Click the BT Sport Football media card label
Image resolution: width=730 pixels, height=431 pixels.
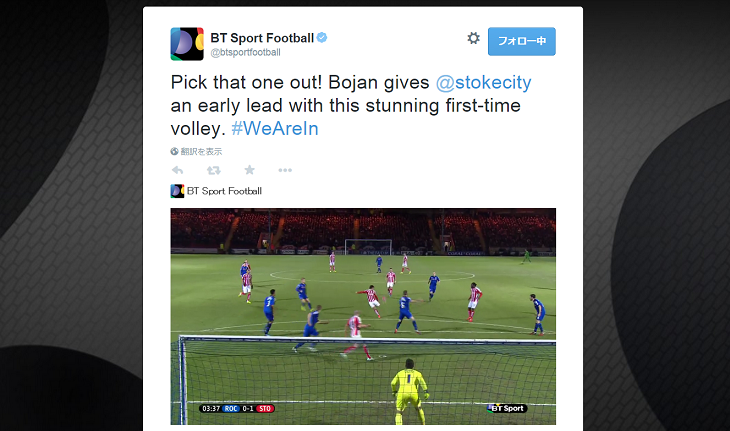pyautogui.click(x=224, y=191)
